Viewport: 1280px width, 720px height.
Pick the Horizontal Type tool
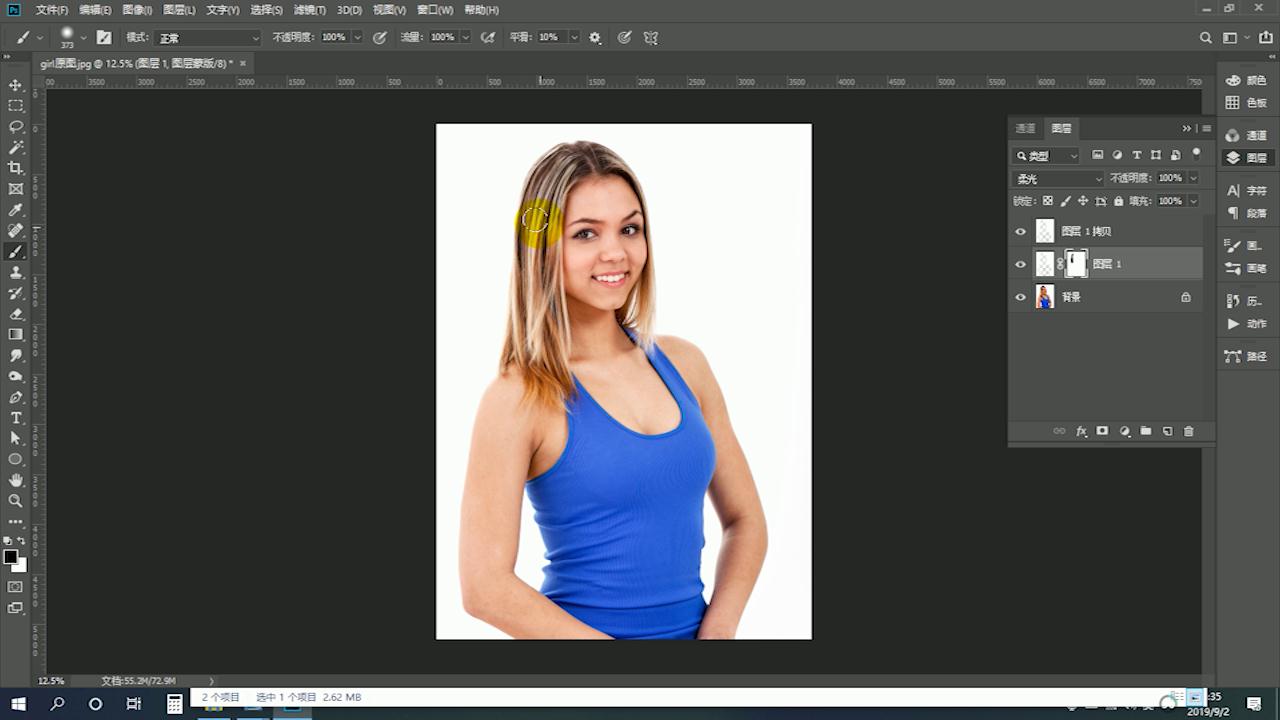(15, 418)
